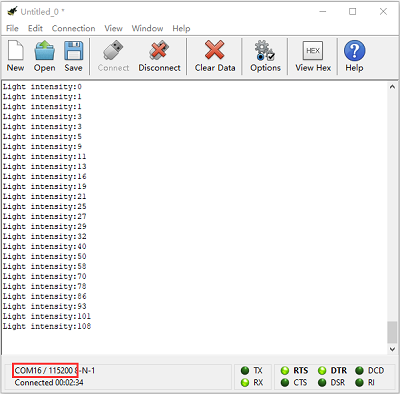Click the line "Light intensity:70"

pyautogui.click(x=45, y=276)
